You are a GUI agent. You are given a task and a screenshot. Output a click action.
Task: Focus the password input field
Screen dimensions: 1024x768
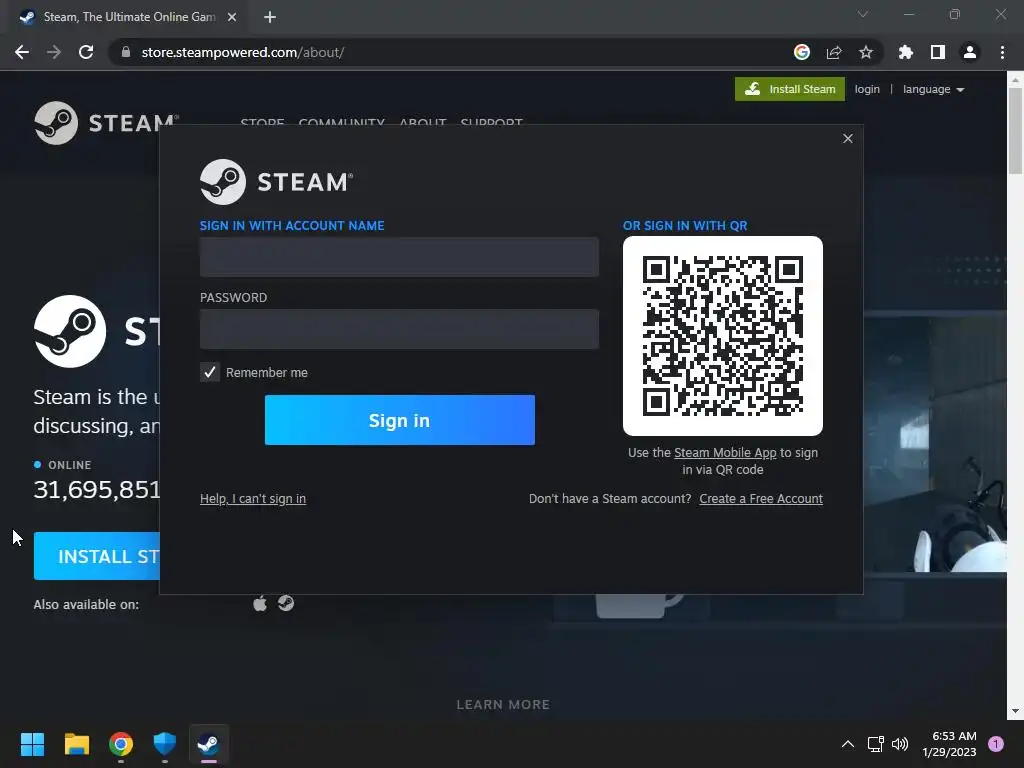click(399, 328)
